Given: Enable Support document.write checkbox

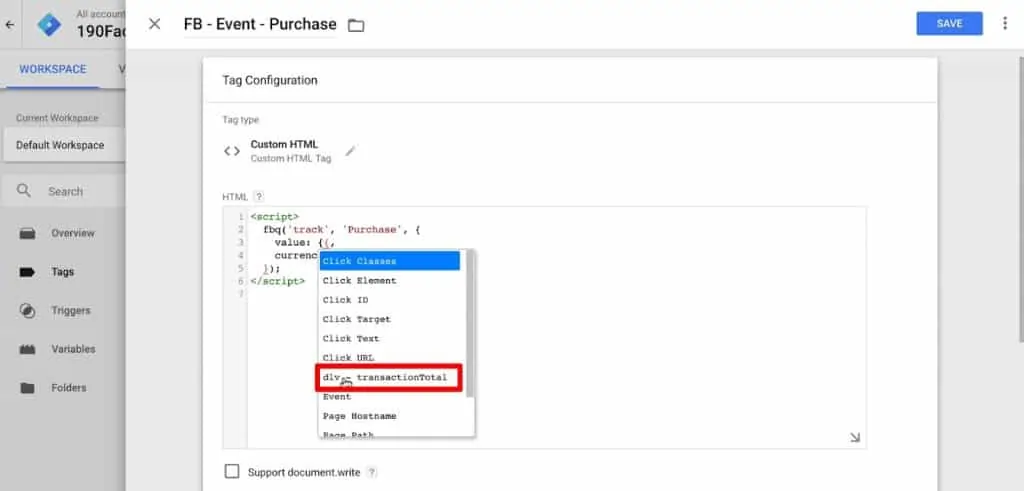Looking at the screenshot, I should pos(232,471).
